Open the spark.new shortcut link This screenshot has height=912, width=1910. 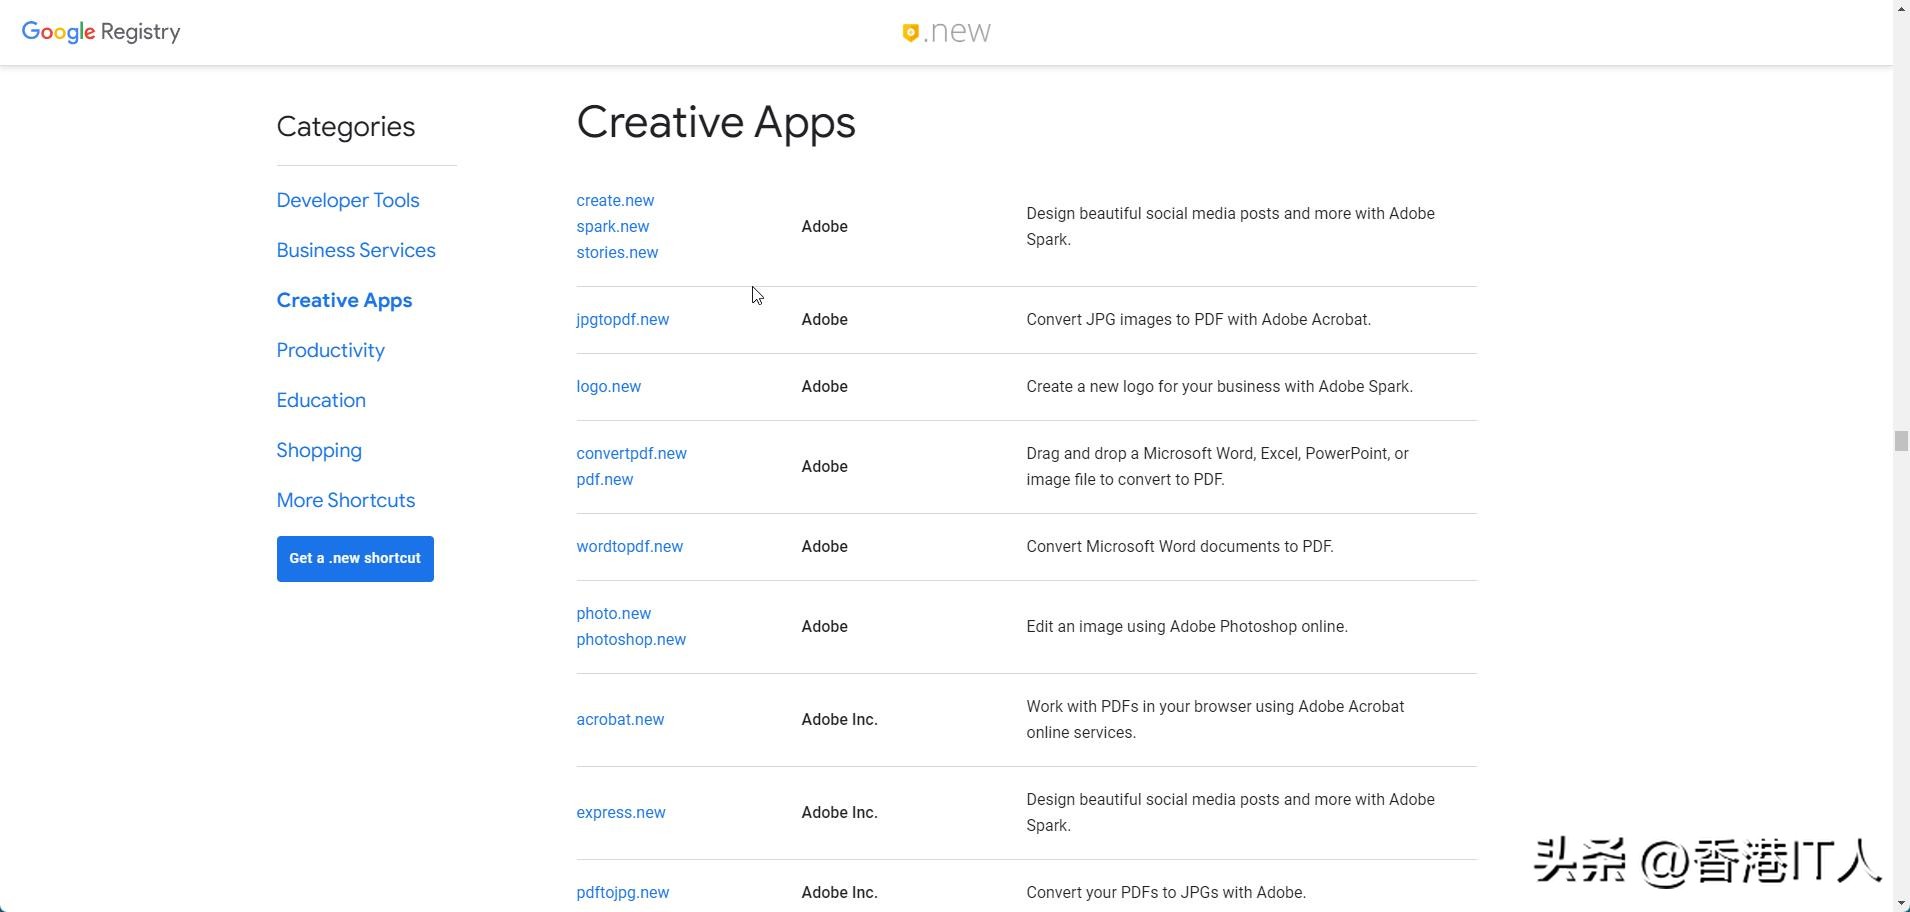612,226
